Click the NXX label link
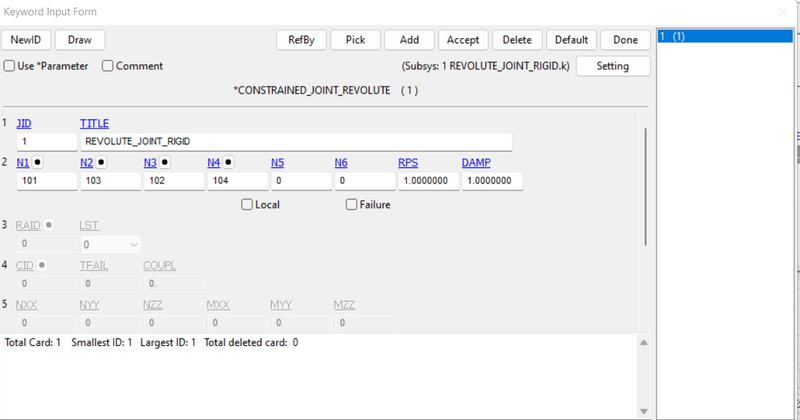The image size is (800, 420). (x=27, y=305)
